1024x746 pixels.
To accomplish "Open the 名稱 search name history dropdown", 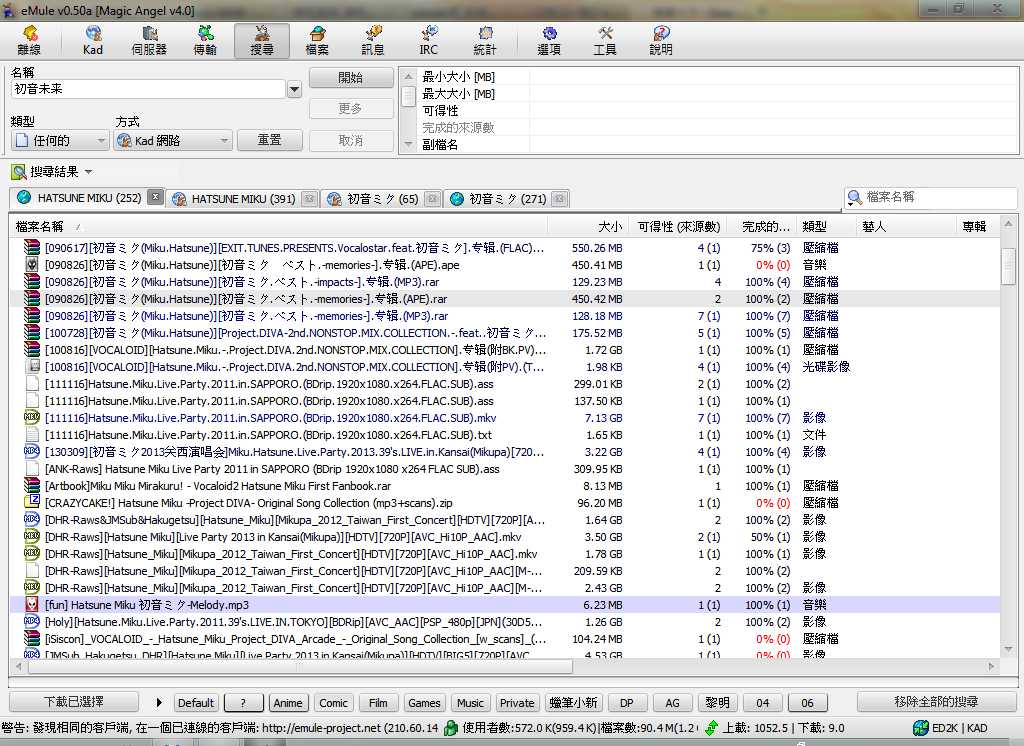I will (294, 89).
